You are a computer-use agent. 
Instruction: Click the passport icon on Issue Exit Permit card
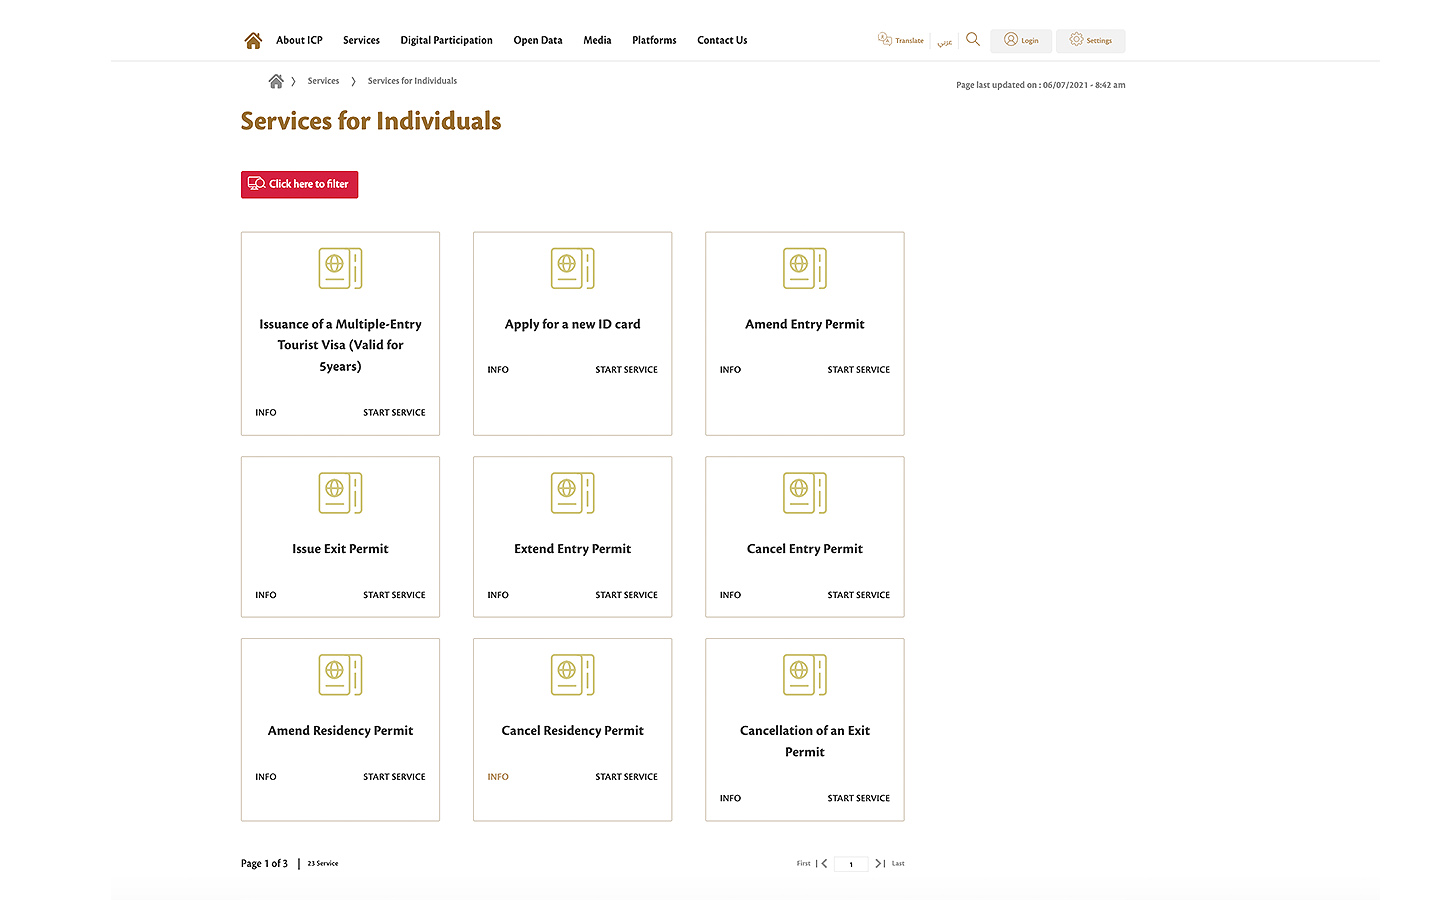click(x=340, y=493)
